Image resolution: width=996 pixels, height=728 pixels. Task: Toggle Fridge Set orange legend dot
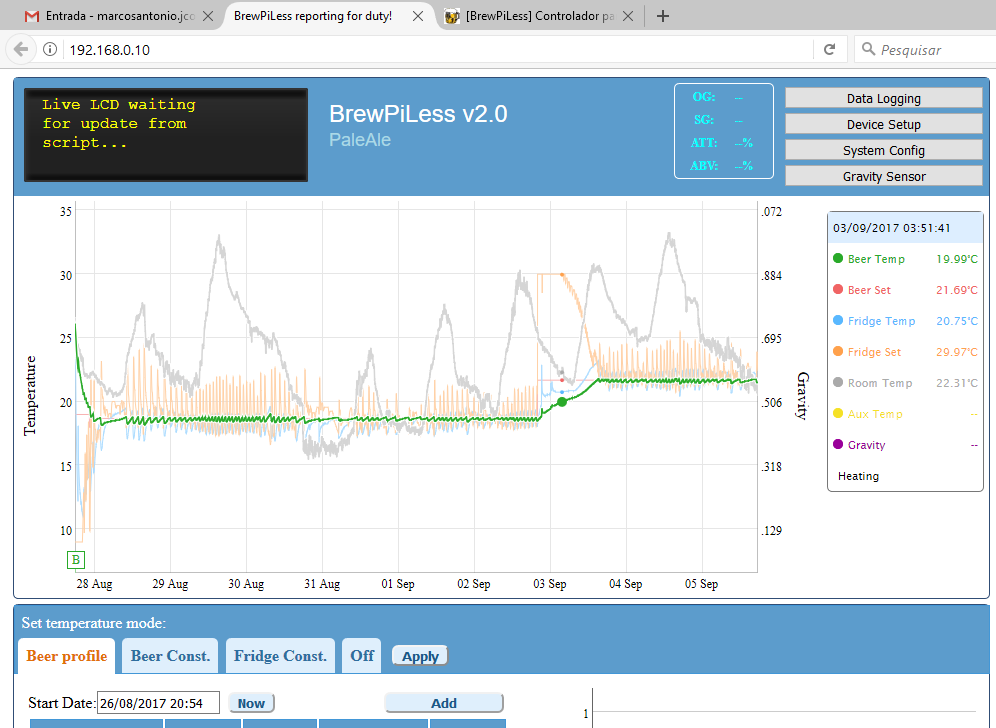838,351
